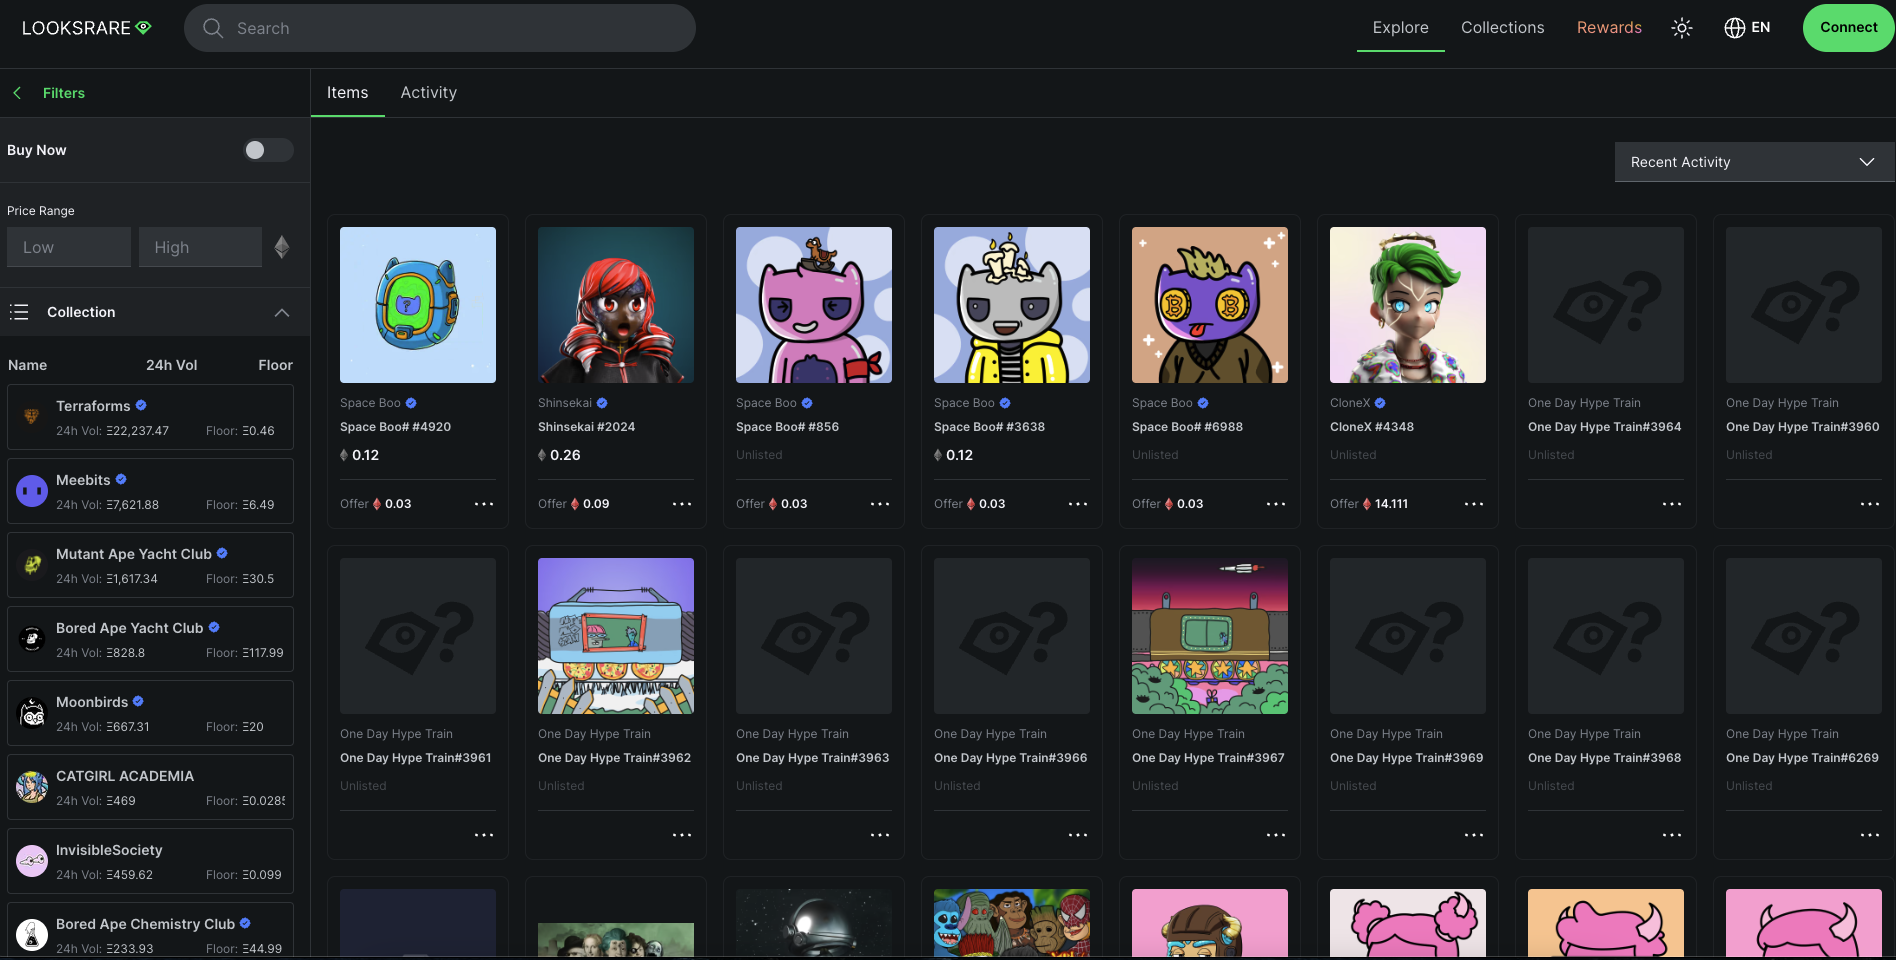Switch to the Activity tab
Screen dimensions: 1896x960
429,92
